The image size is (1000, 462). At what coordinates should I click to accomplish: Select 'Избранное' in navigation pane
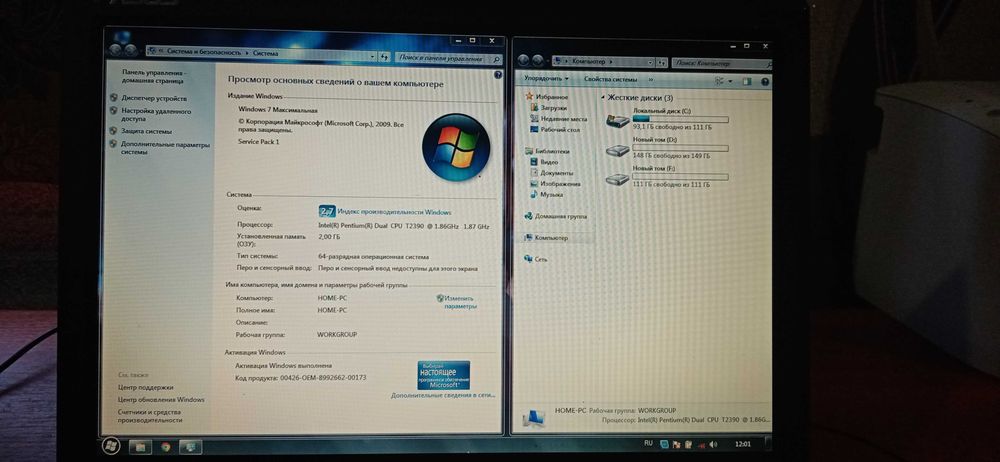(546, 96)
